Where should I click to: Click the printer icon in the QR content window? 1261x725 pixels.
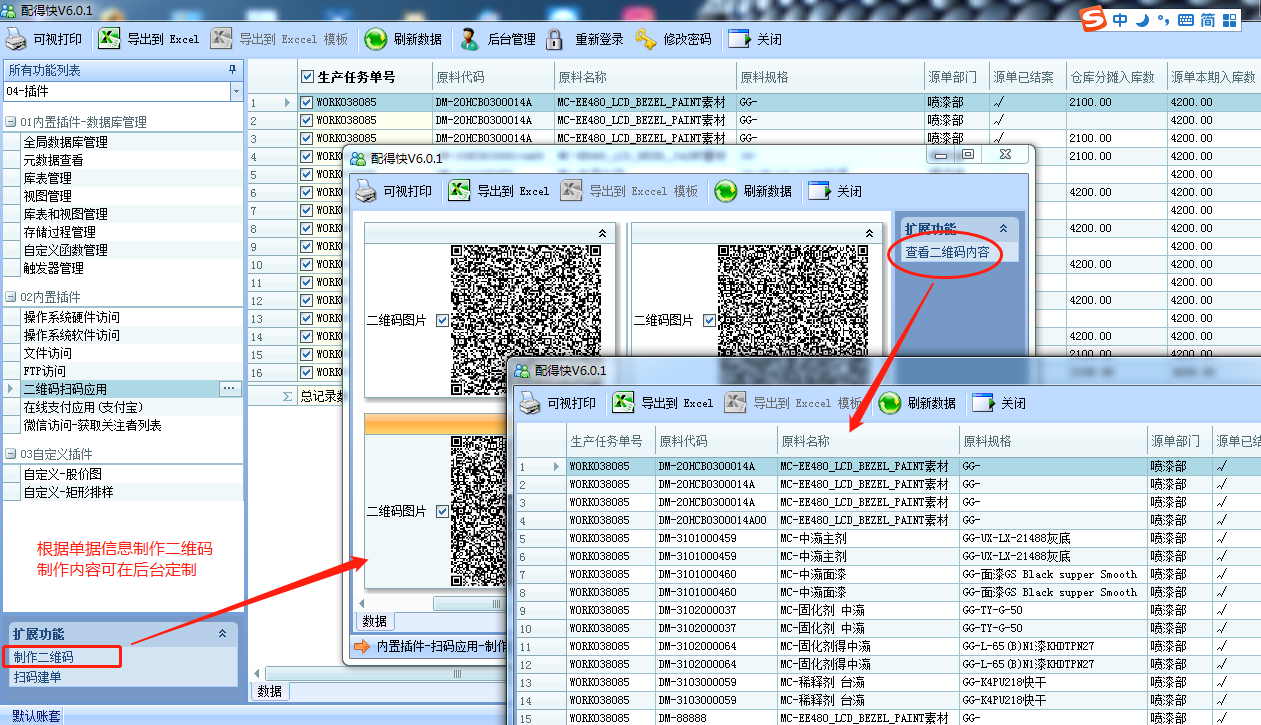[x=530, y=403]
